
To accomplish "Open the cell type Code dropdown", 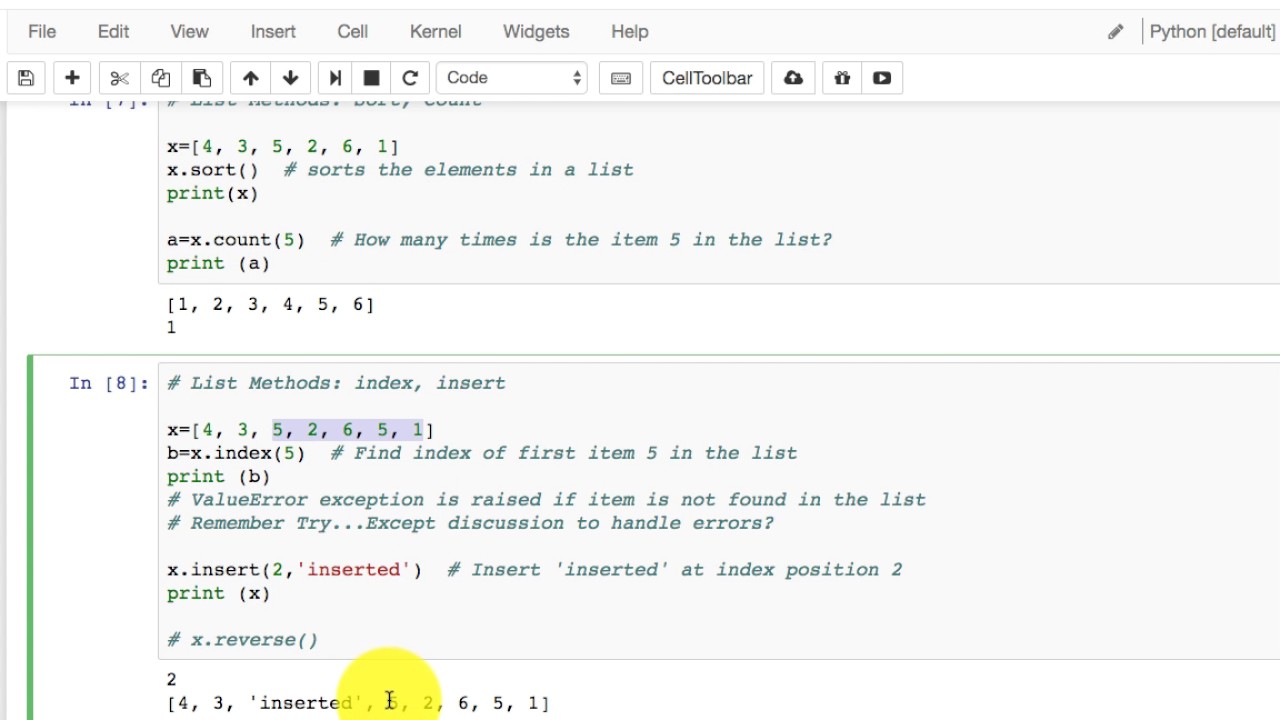I will click(x=512, y=78).
